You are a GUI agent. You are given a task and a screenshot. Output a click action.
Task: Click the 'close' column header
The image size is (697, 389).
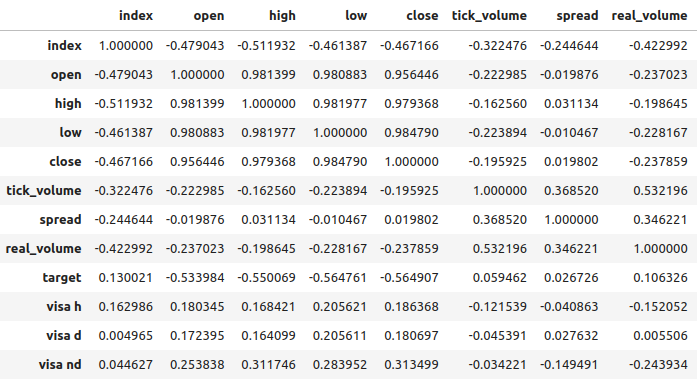click(422, 16)
